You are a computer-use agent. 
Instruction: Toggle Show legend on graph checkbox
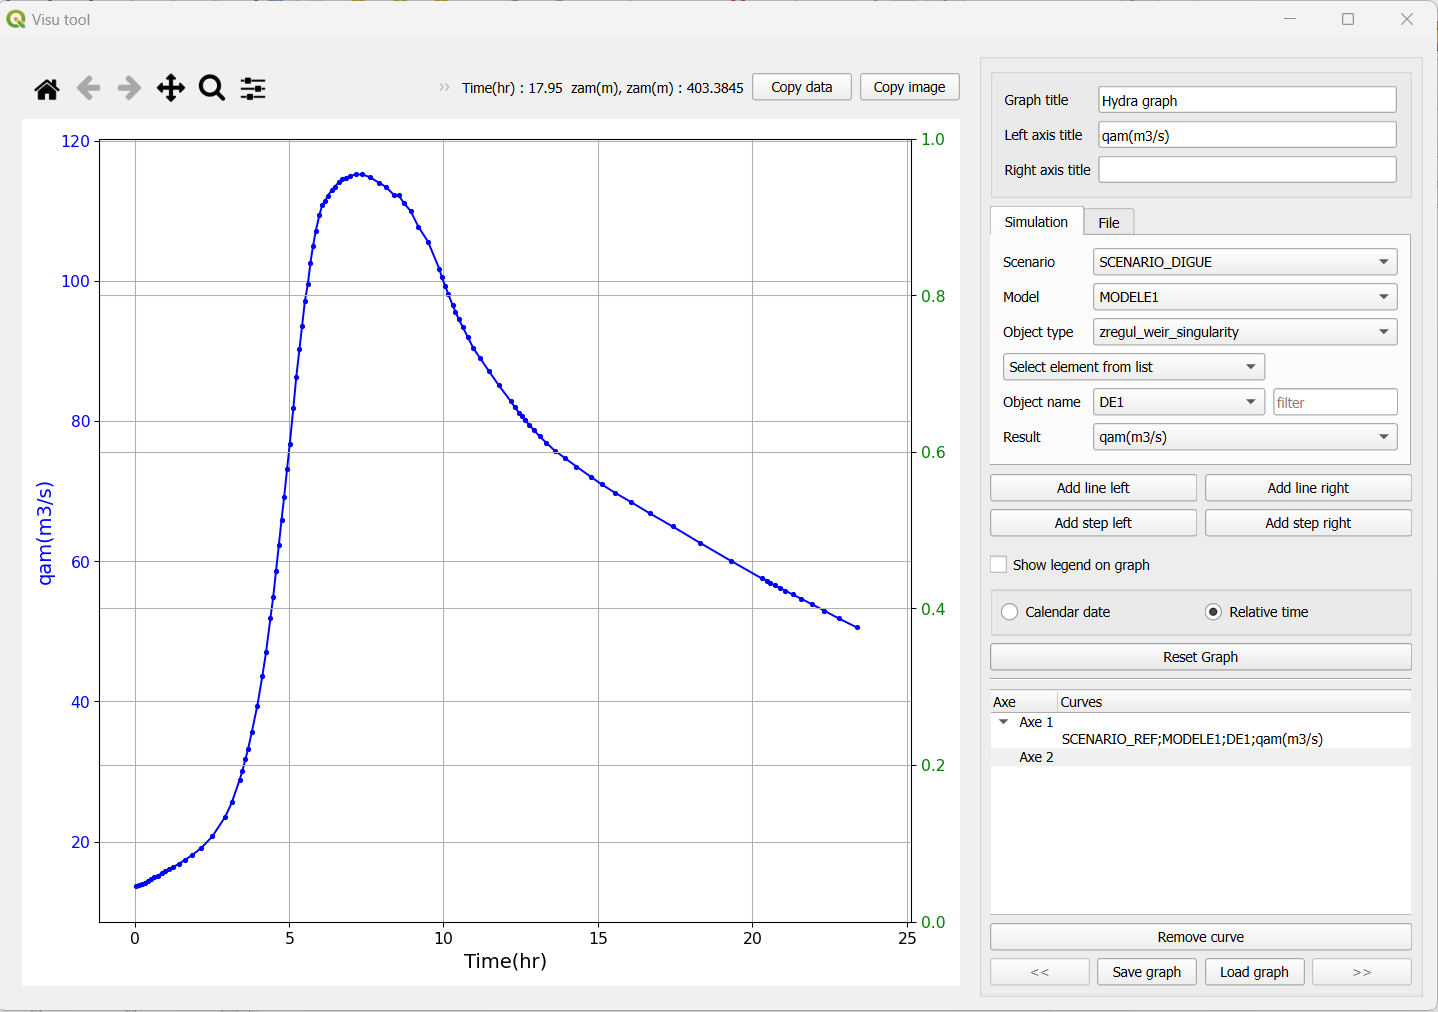click(x=998, y=564)
